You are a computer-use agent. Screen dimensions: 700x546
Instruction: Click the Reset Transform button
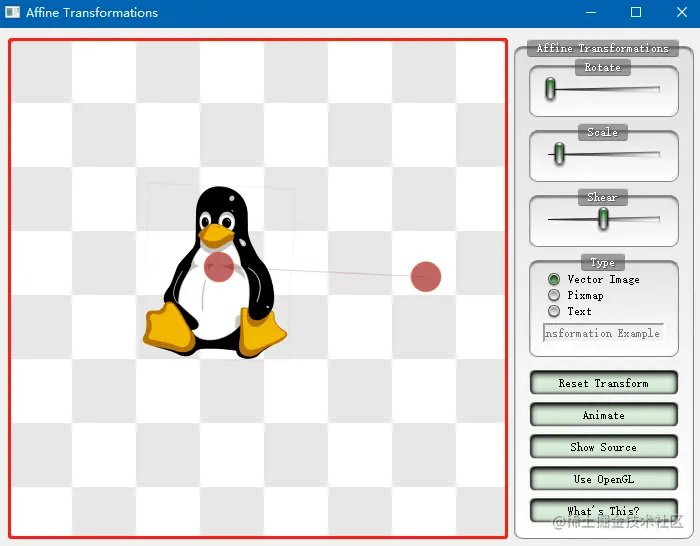pos(604,383)
